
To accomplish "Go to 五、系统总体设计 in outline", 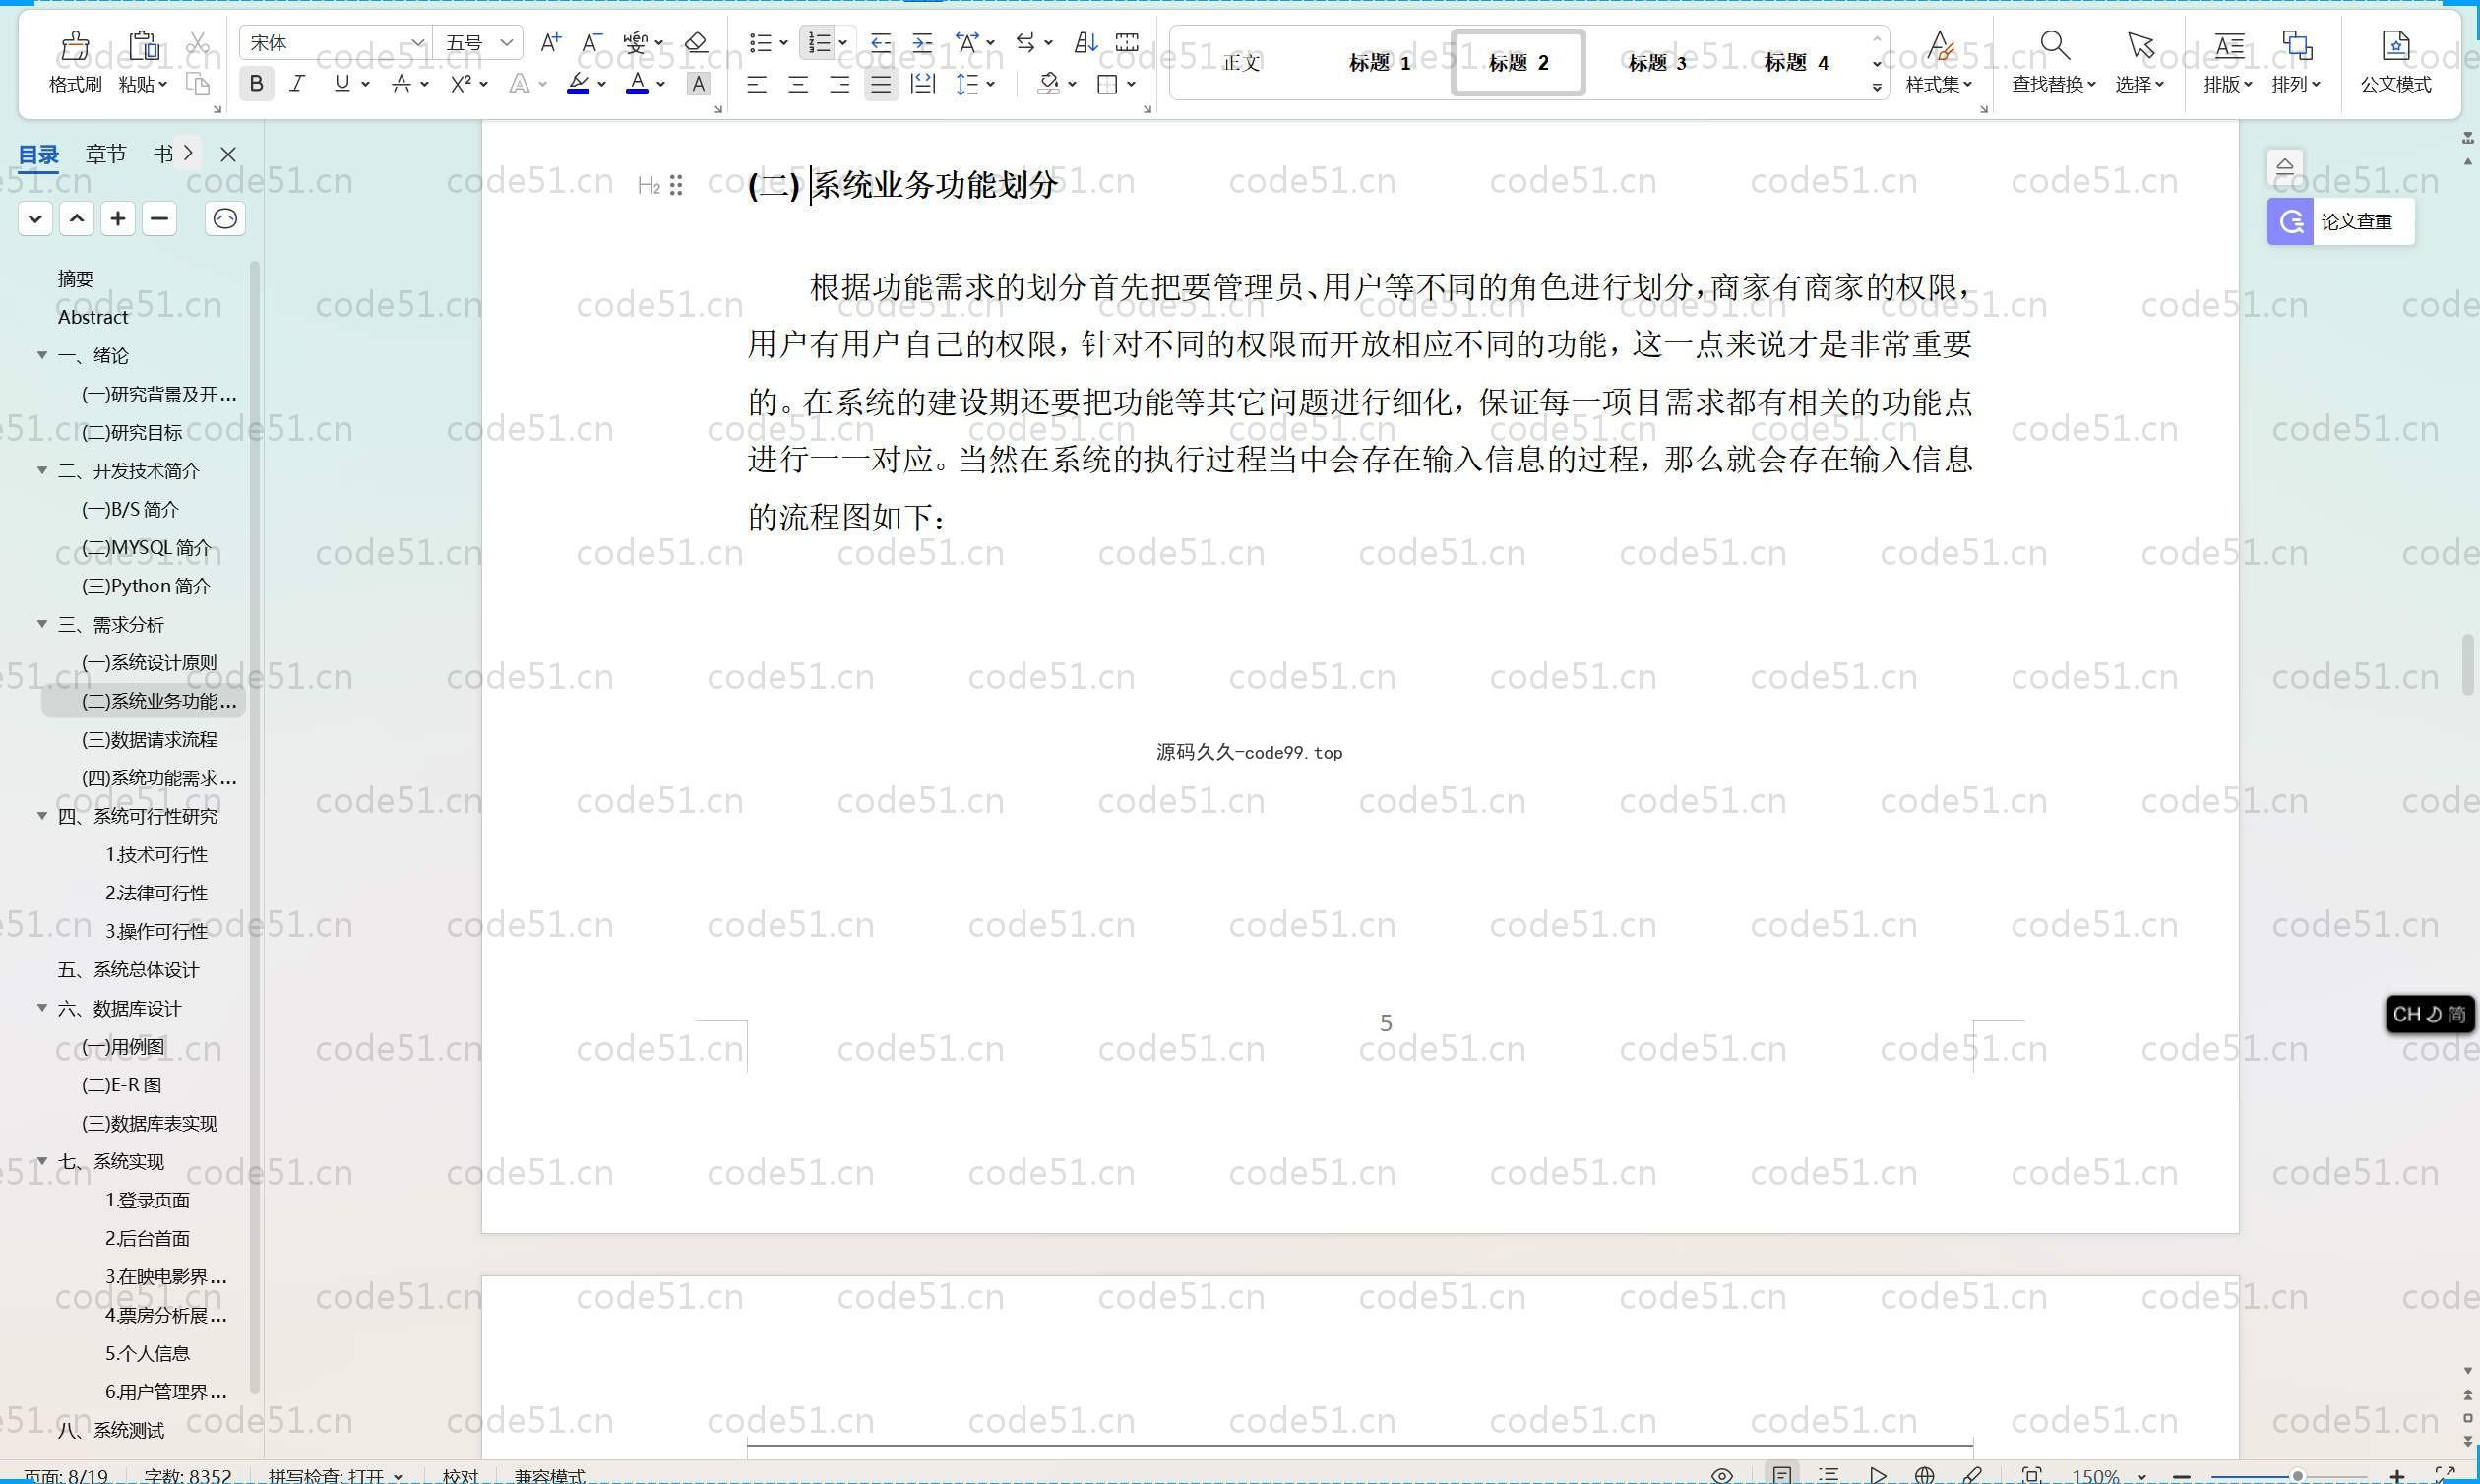I will pos(128,970).
